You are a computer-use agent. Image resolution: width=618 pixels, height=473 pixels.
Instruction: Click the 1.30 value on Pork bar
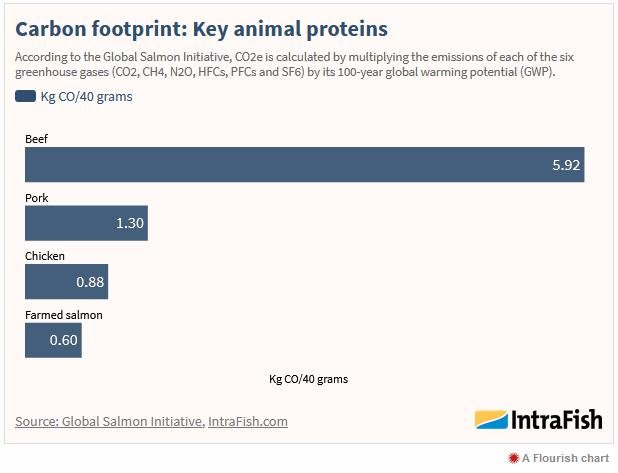coord(130,223)
